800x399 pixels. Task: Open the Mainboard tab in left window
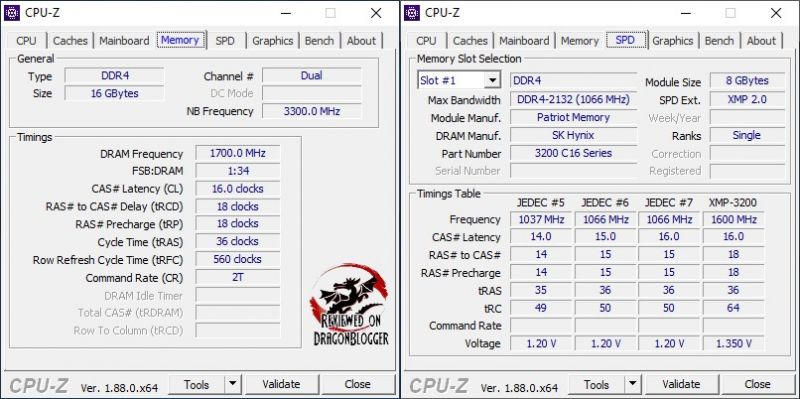tap(124, 41)
